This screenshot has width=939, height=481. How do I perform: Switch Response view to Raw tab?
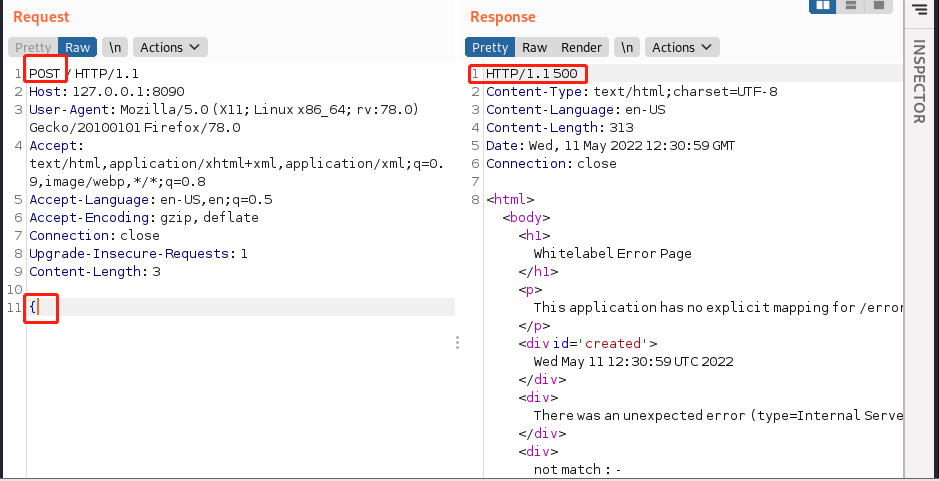click(534, 47)
